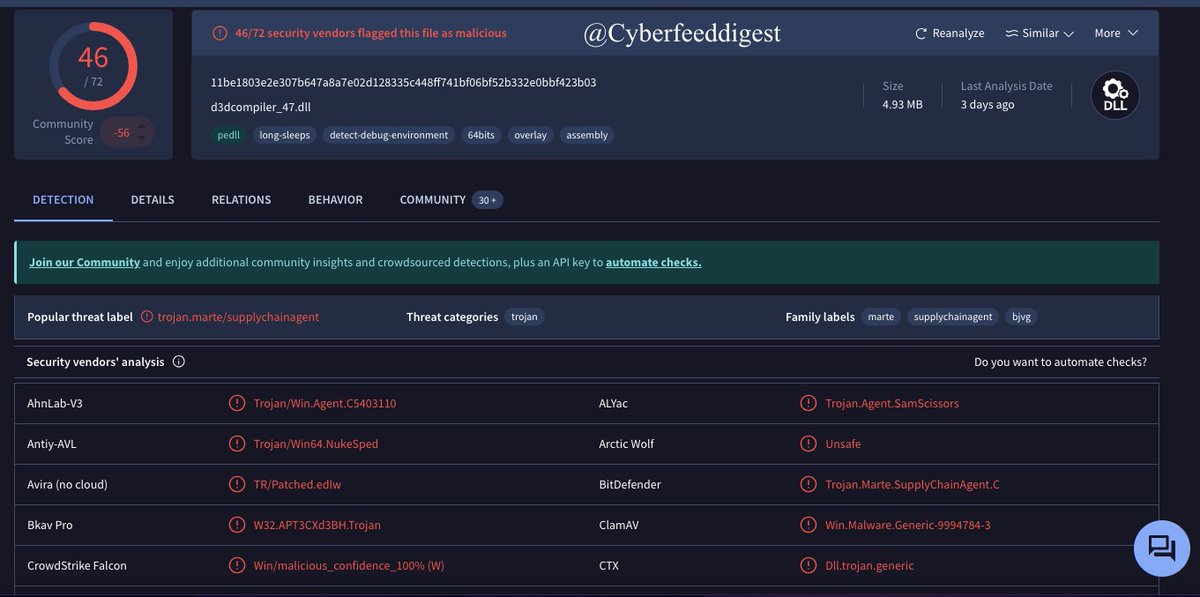Click the info icon beside Security vendors' analysis
The height and width of the screenshot is (597, 1200).
[x=179, y=362]
